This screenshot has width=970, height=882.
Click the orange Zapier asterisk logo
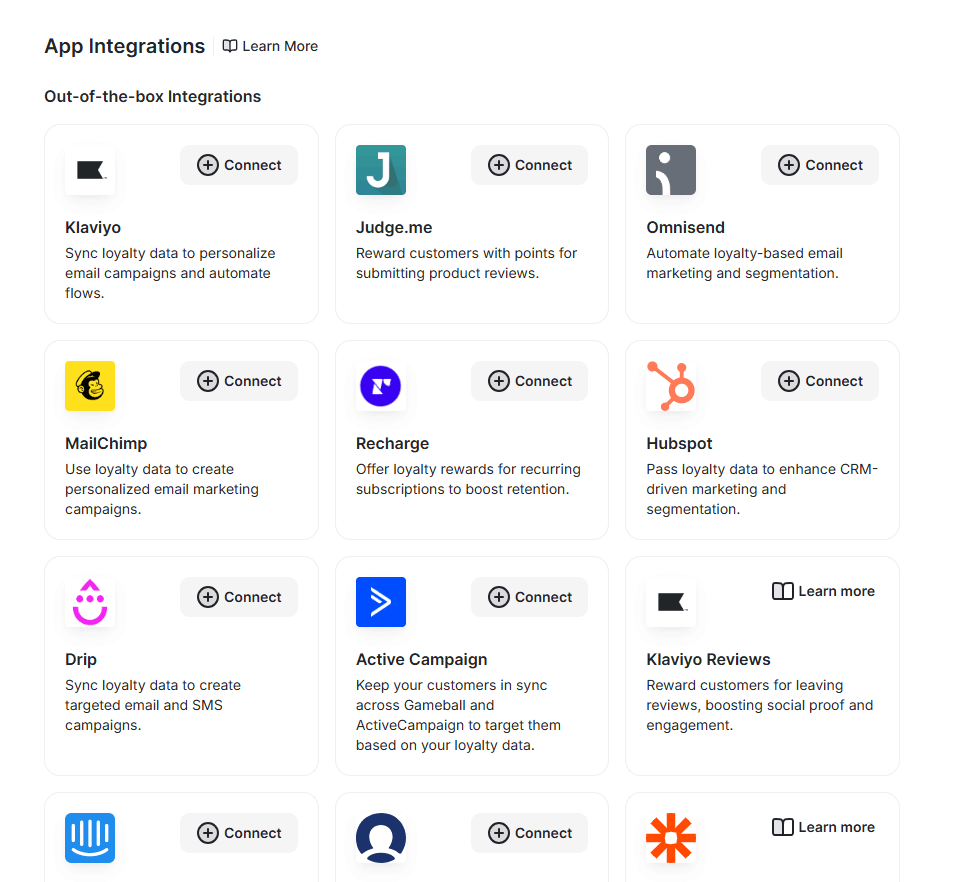pos(671,837)
